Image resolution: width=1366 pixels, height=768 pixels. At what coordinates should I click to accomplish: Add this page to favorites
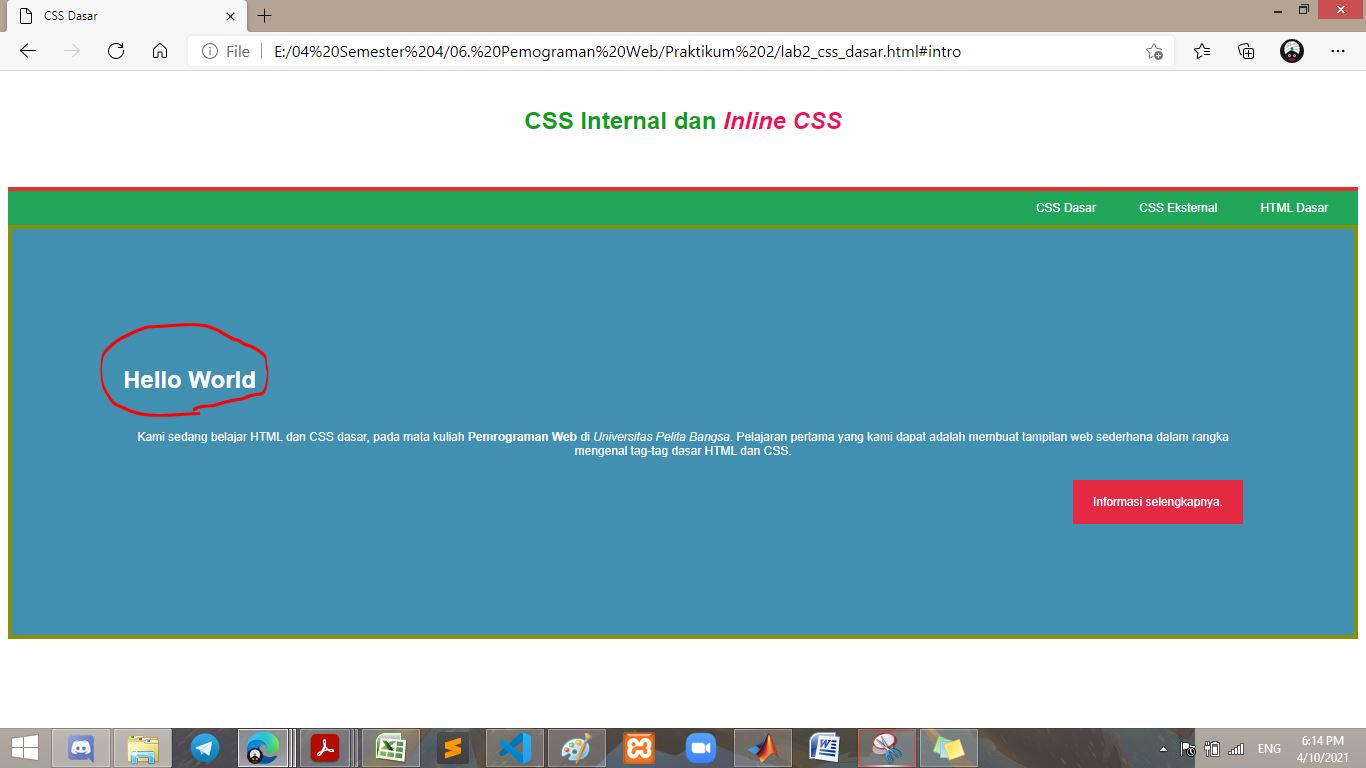1154,51
